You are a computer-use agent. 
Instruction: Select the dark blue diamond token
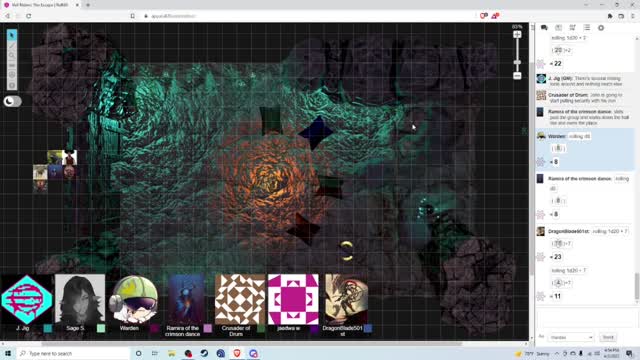pos(316,133)
